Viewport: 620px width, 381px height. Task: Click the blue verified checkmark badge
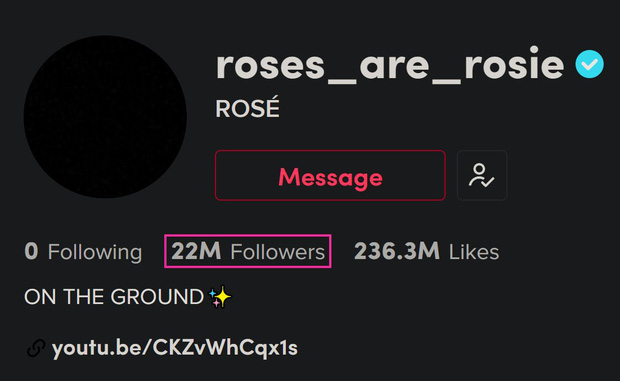[x=589, y=64]
